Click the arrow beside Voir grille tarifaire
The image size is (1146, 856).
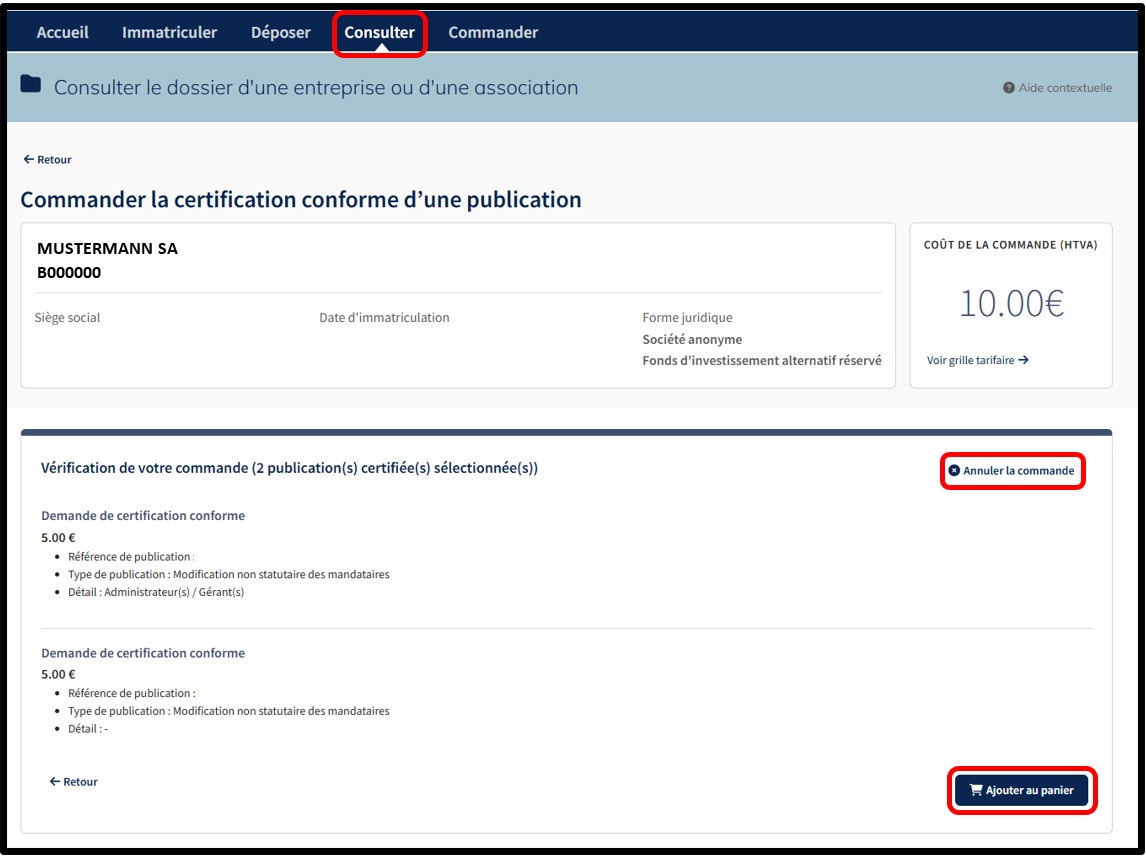(1024, 360)
